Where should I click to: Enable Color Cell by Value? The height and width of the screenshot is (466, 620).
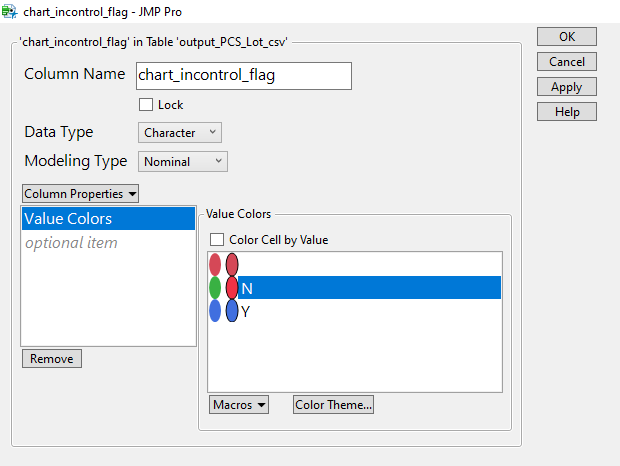coord(216,240)
